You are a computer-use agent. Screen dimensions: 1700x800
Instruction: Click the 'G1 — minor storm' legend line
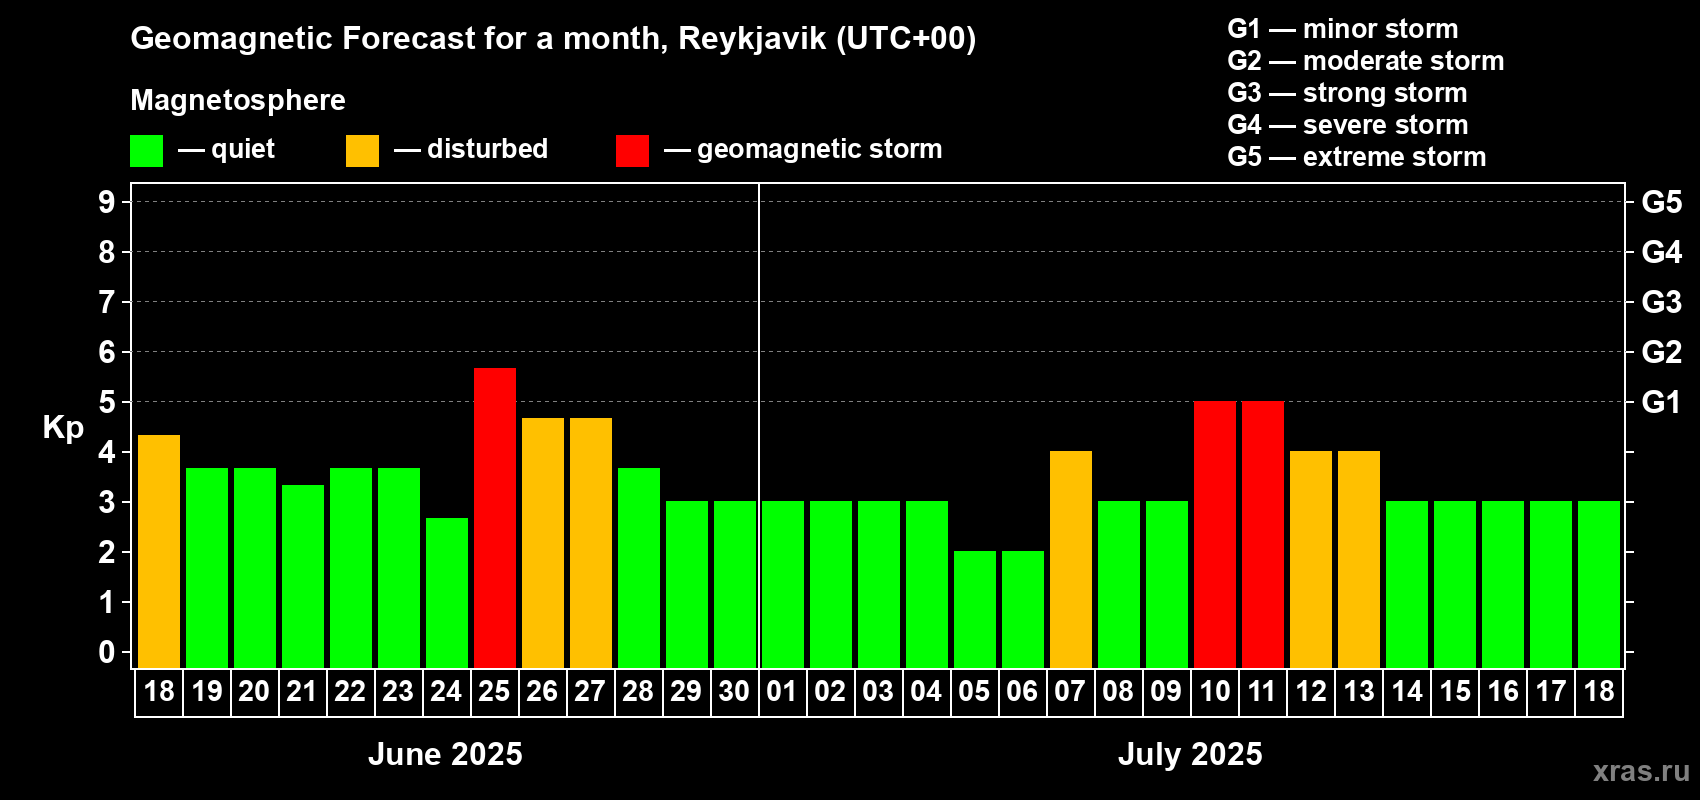tap(1343, 29)
